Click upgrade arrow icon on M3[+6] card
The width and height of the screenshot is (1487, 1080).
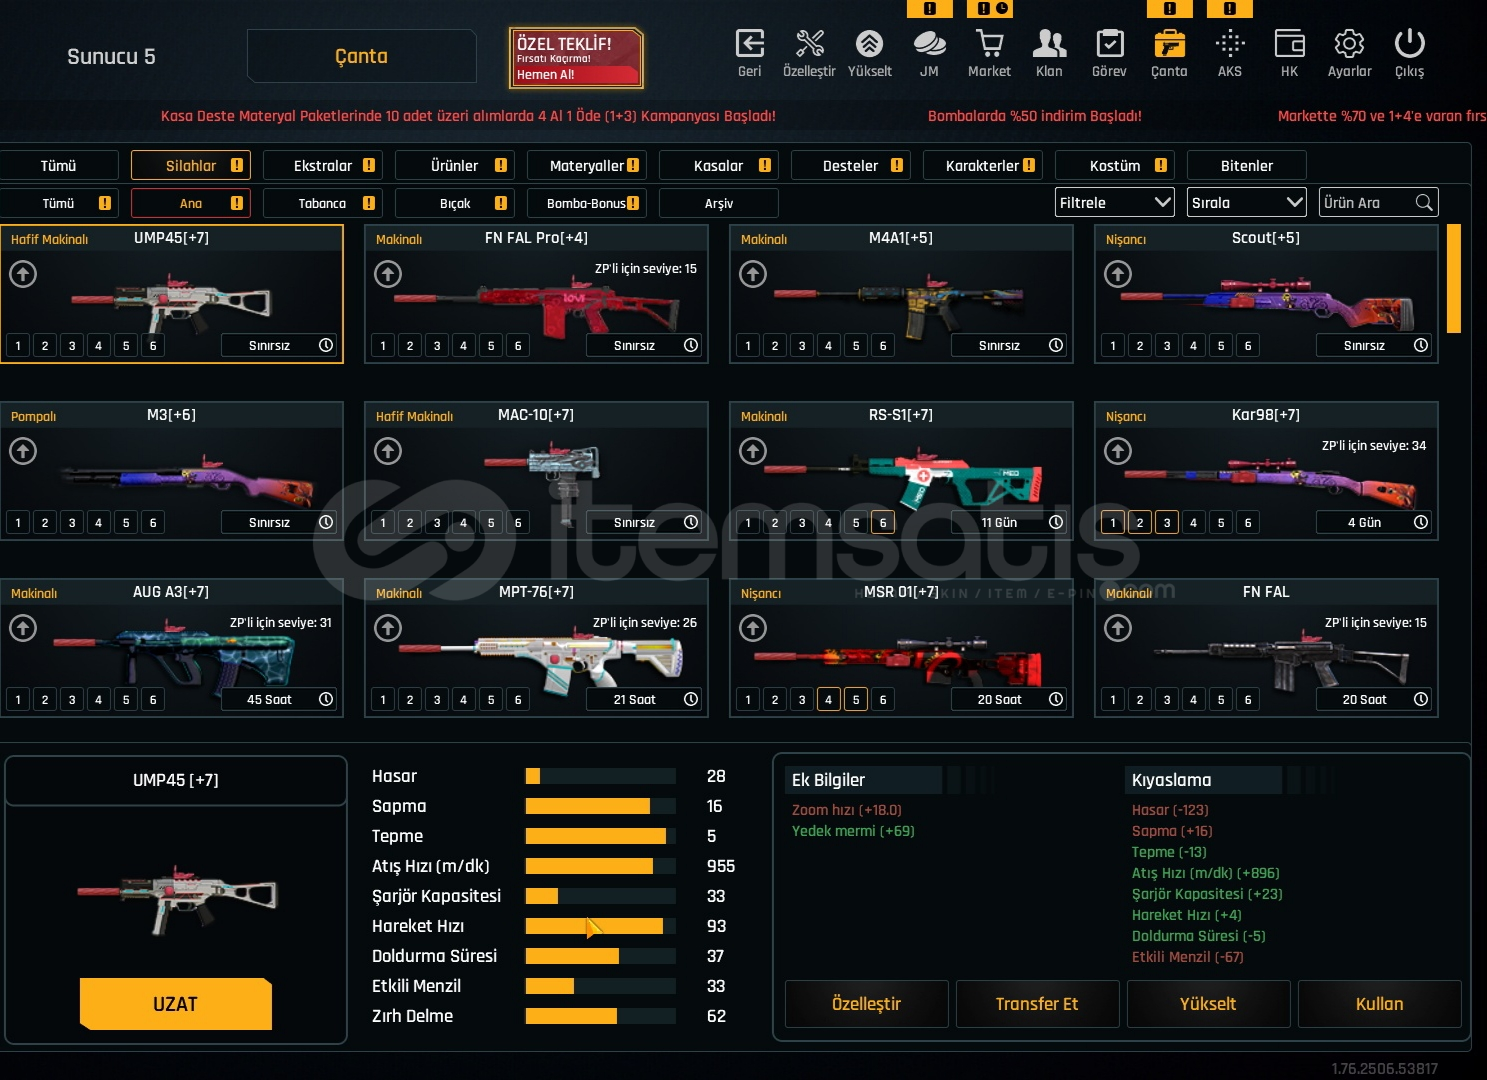pyautogui.click(x=23, y=451)
